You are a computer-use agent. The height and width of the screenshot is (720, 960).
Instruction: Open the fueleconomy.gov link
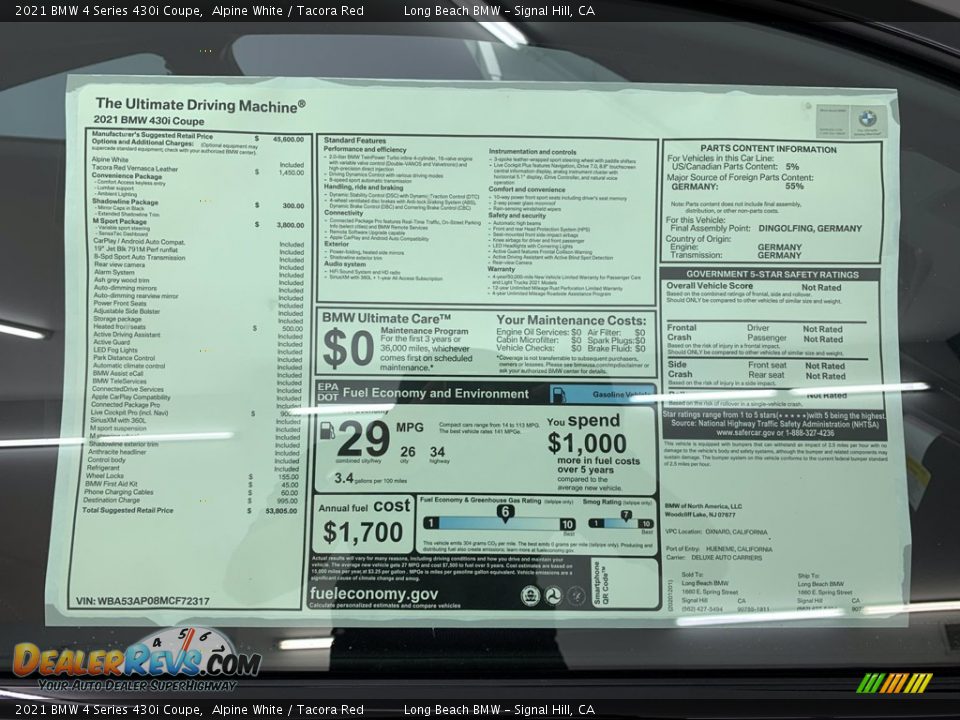click(x=374, y=593)
